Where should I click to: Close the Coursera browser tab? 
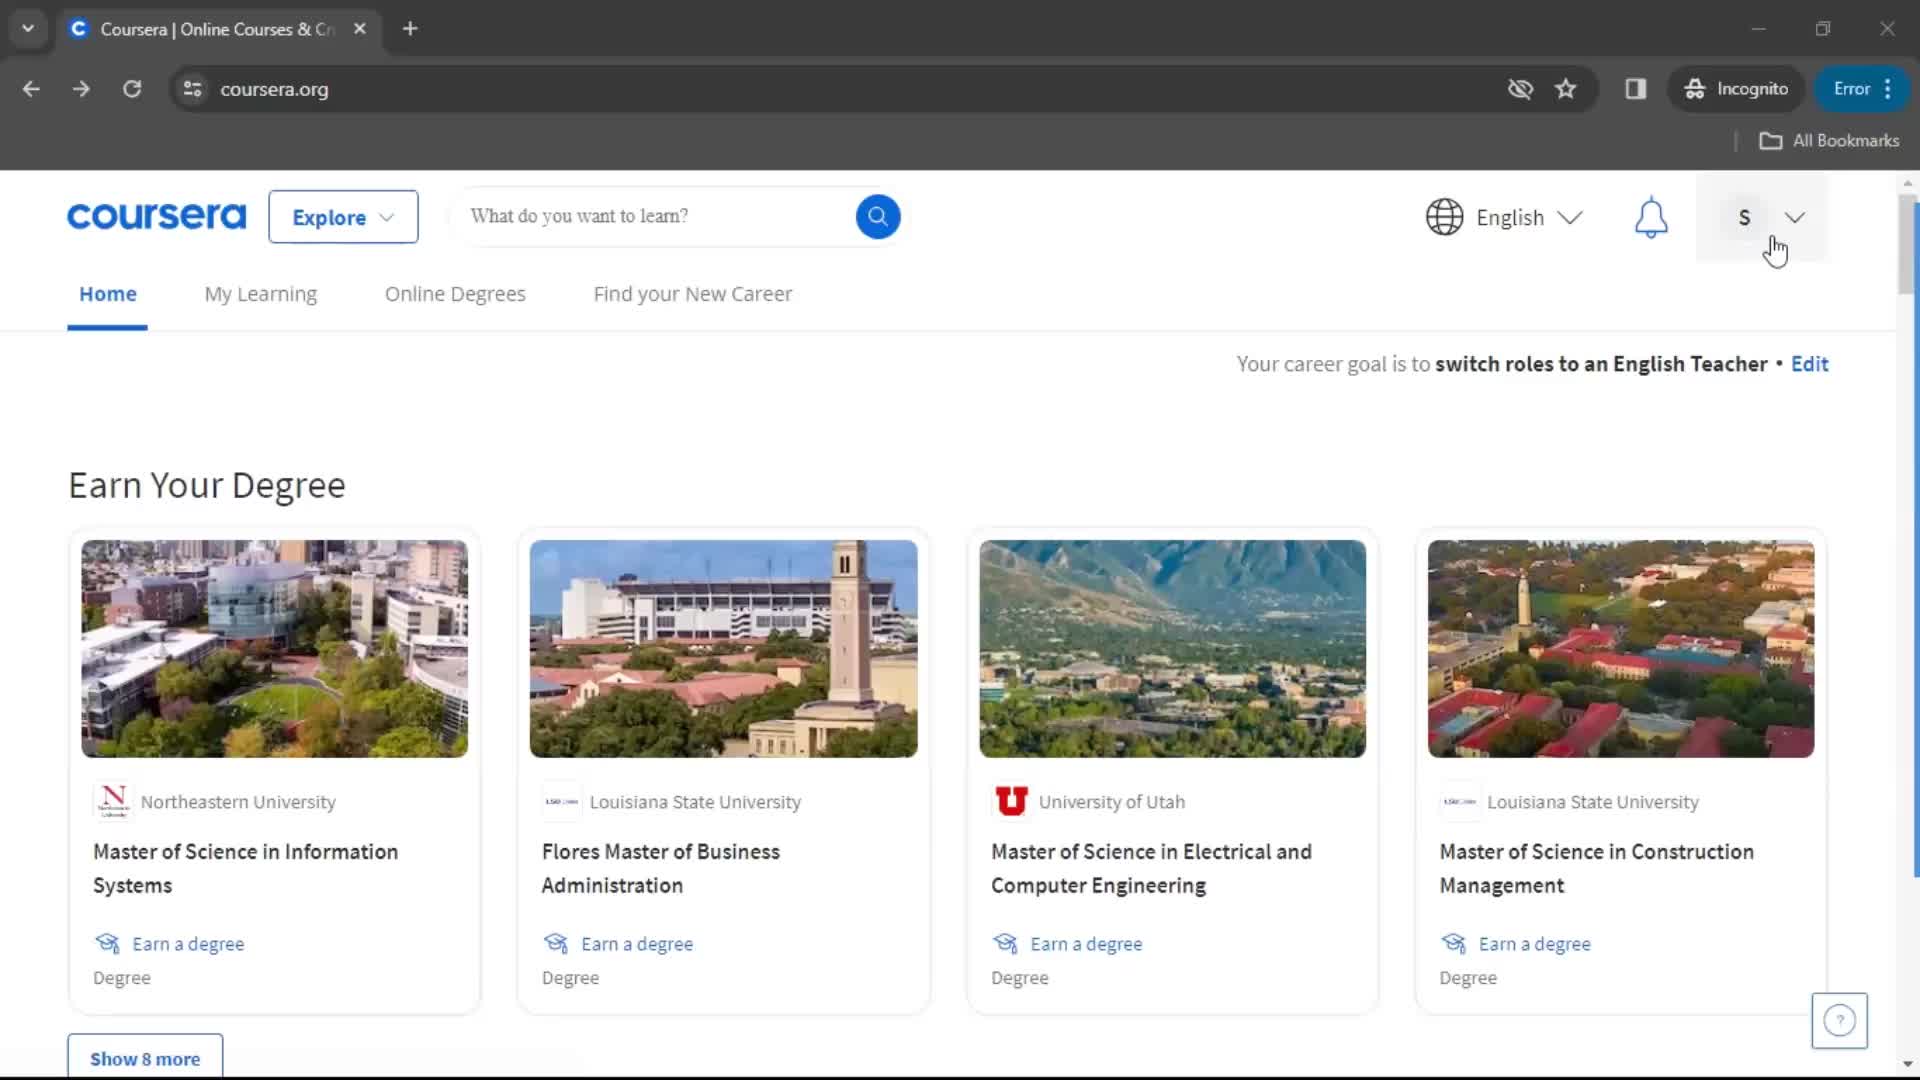[x=360, y=29]
